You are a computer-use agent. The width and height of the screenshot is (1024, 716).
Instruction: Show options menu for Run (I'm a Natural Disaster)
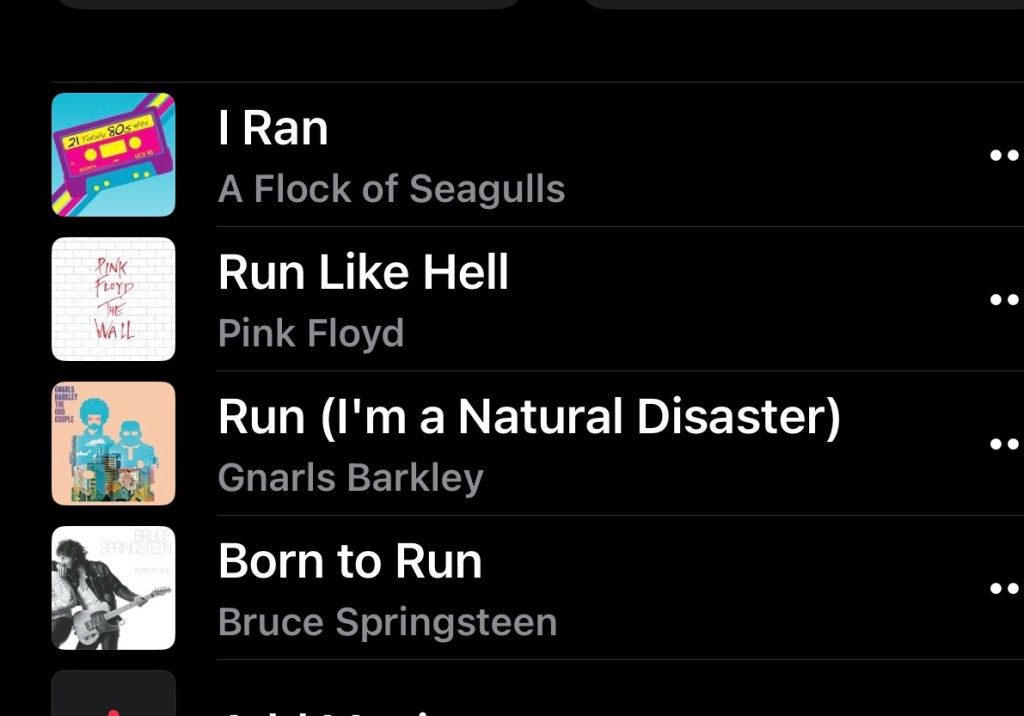(x=1003, y=443)
